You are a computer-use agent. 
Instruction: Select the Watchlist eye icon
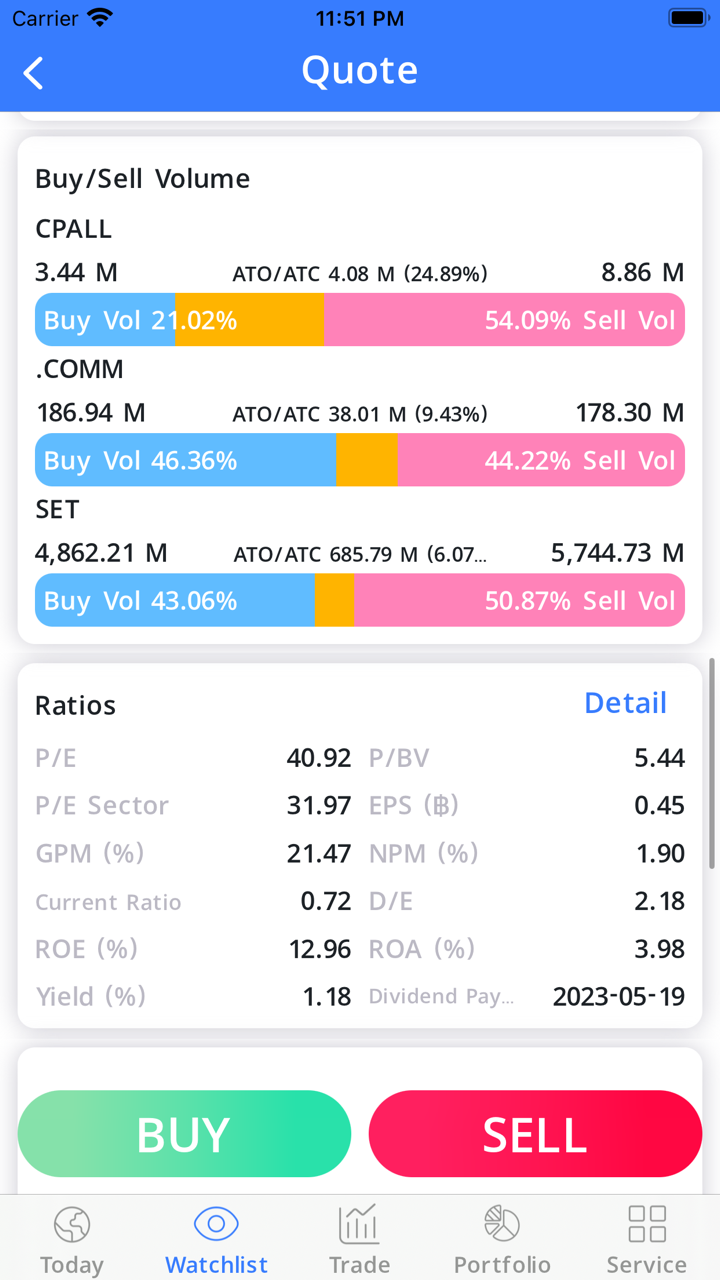(x=216, y=1224)
